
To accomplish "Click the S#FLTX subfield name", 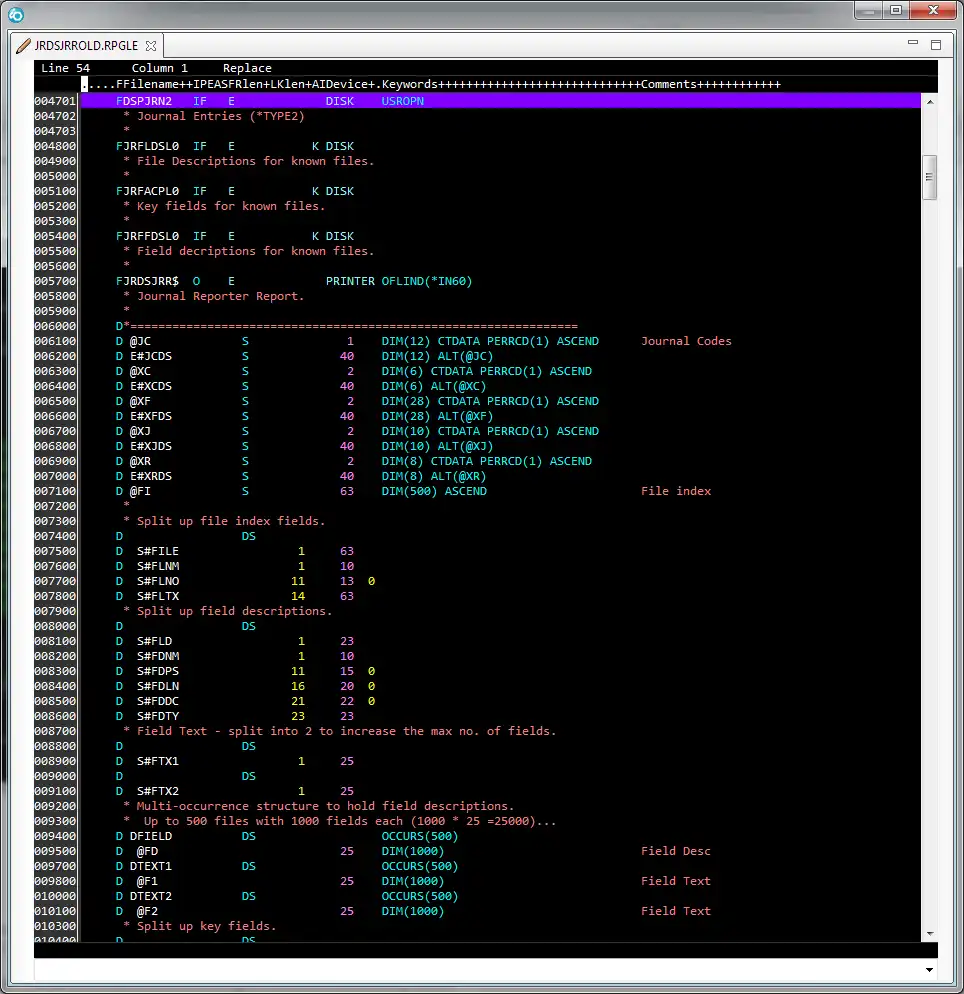I will coord(158,596).
